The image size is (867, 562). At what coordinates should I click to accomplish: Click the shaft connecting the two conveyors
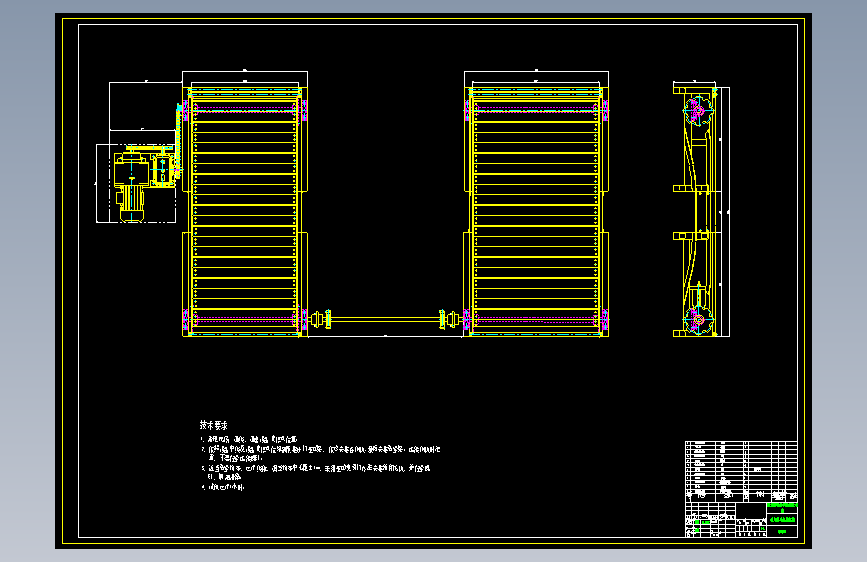click(385, 319)
